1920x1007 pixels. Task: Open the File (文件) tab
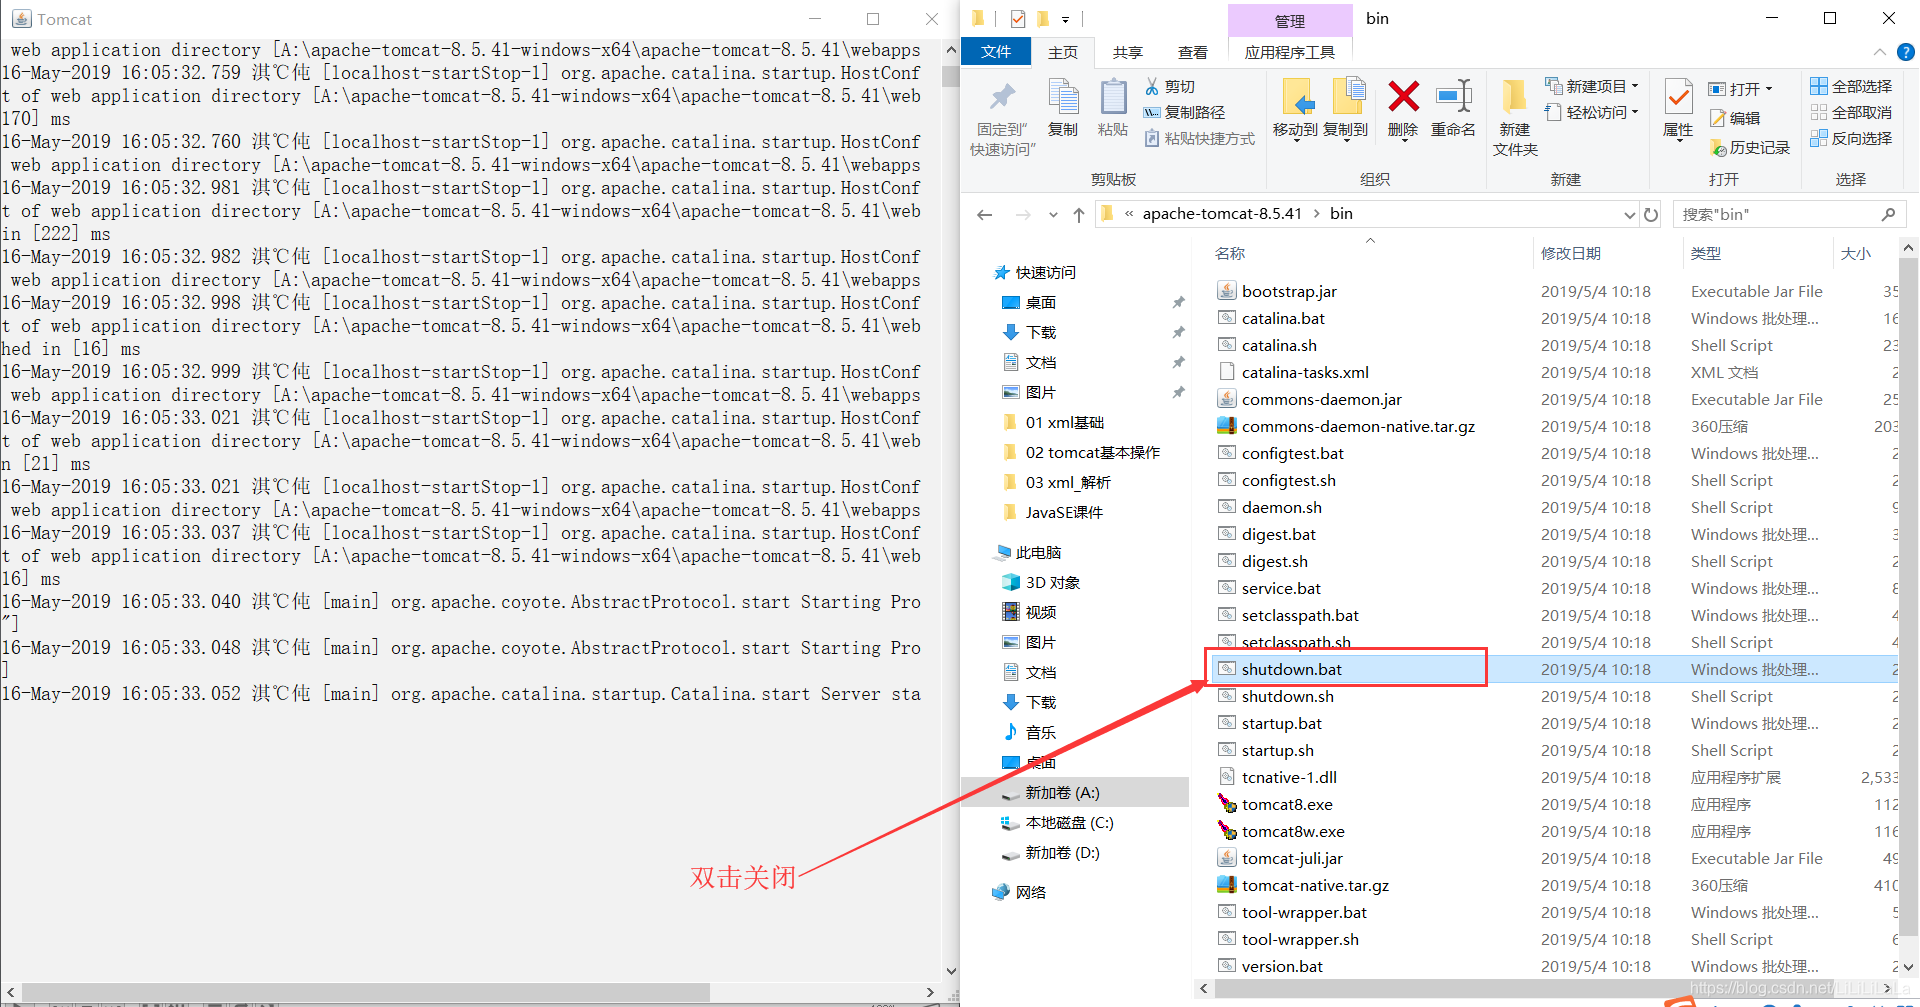(996, 52)
